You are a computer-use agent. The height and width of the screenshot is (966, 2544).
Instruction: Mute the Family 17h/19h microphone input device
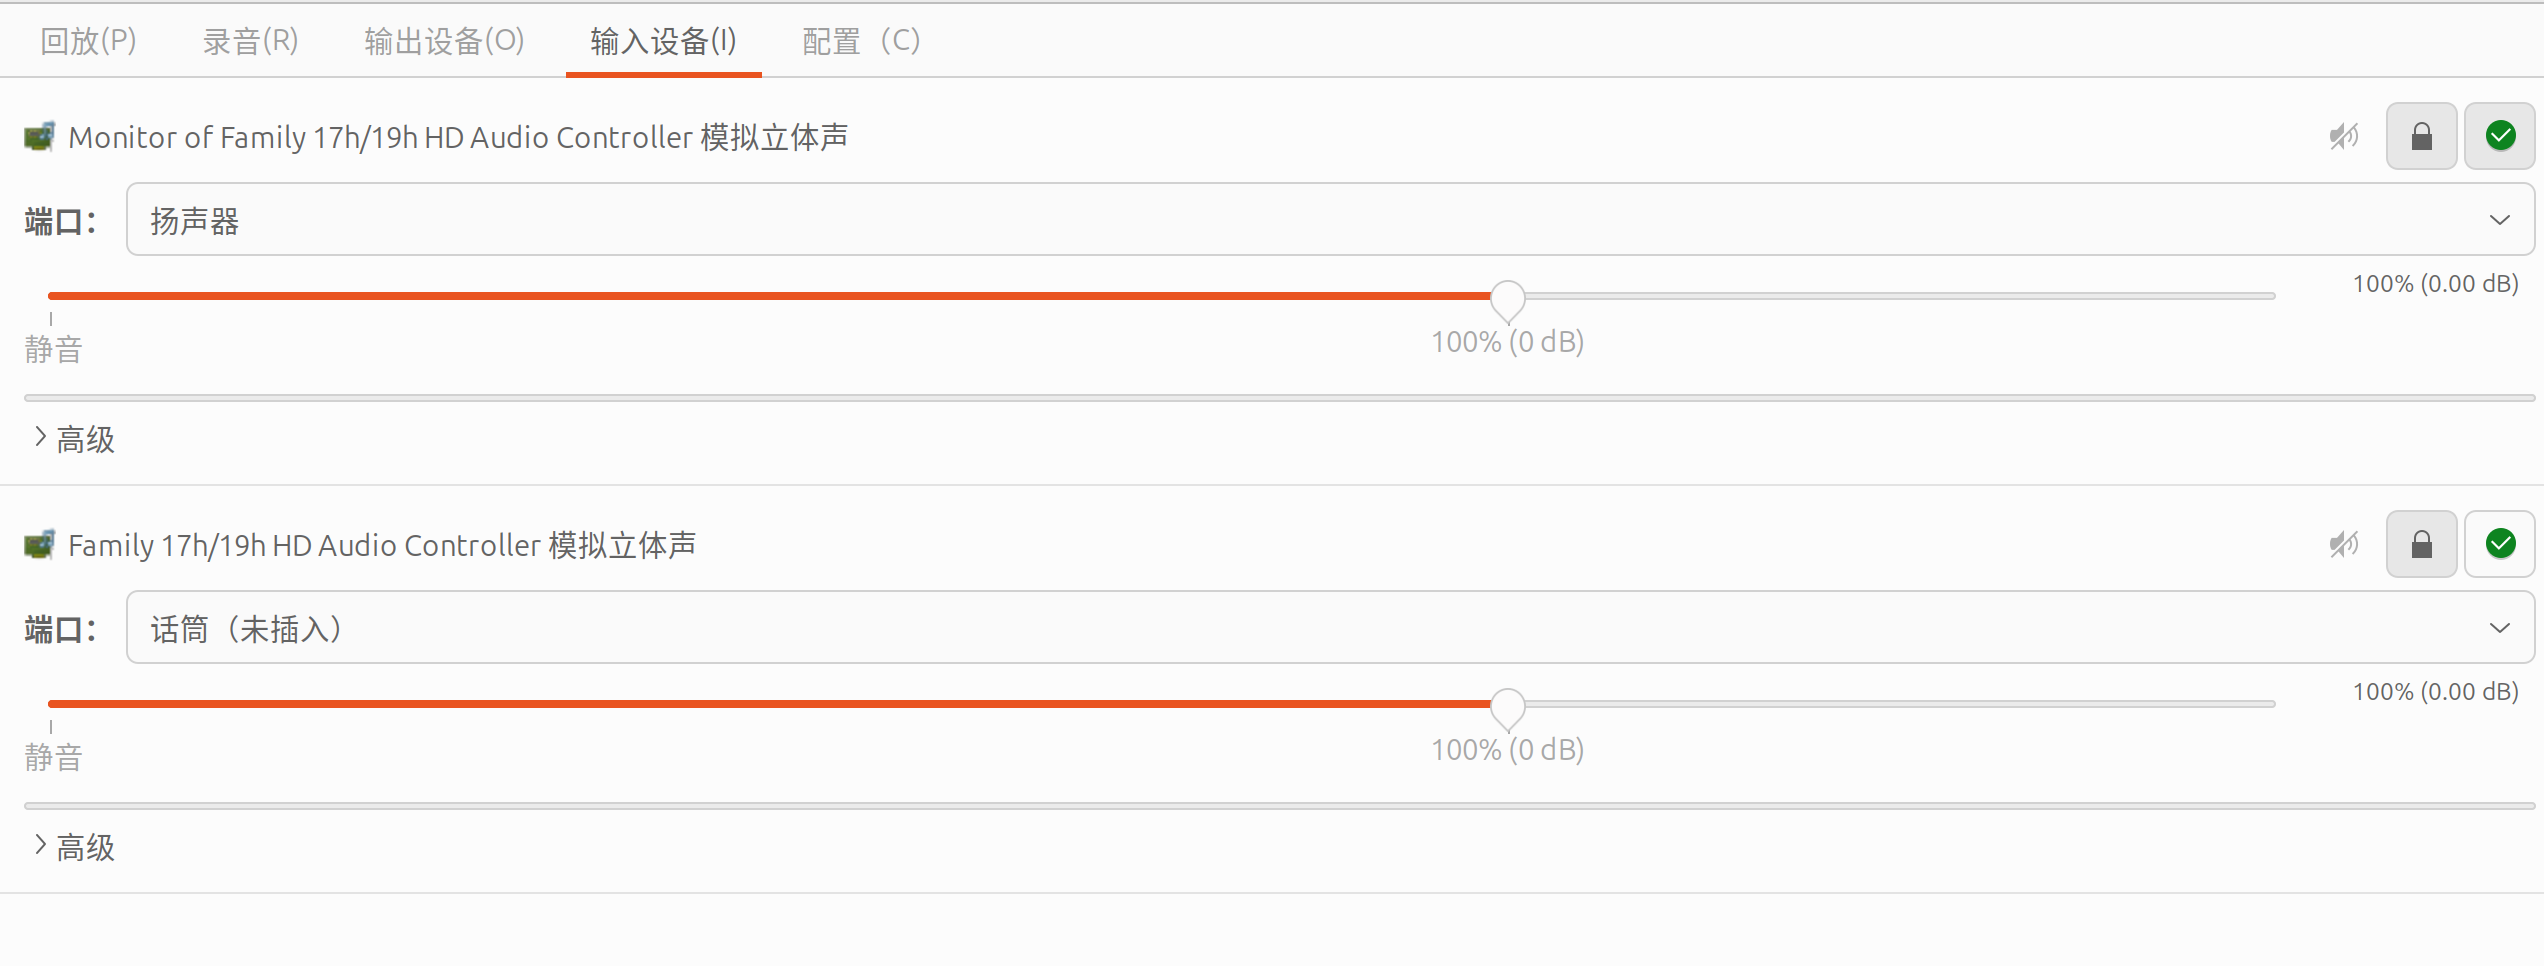point(2343,544)
